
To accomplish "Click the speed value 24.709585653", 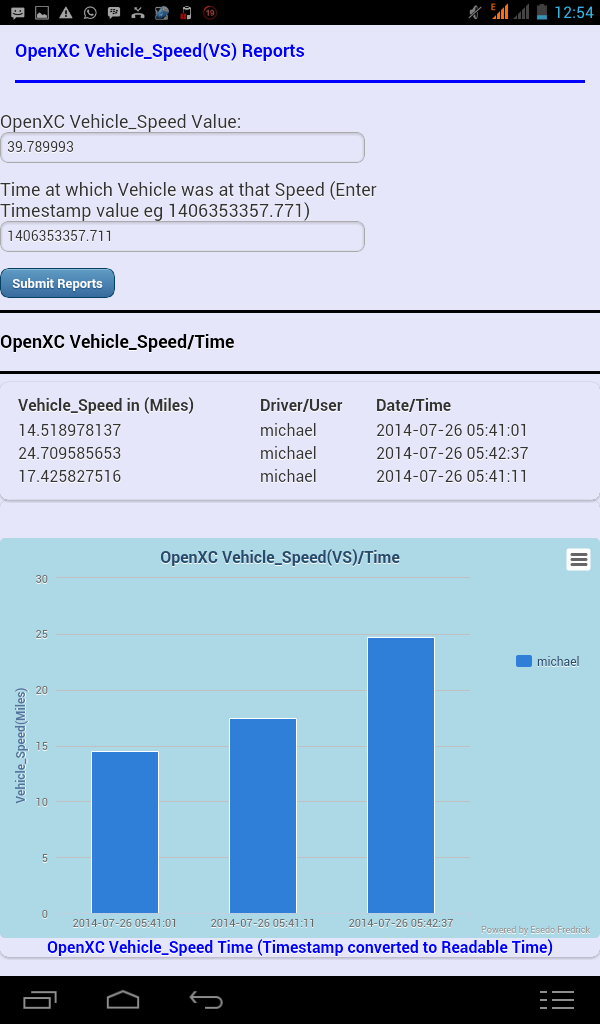I will (x=69, y=453).
